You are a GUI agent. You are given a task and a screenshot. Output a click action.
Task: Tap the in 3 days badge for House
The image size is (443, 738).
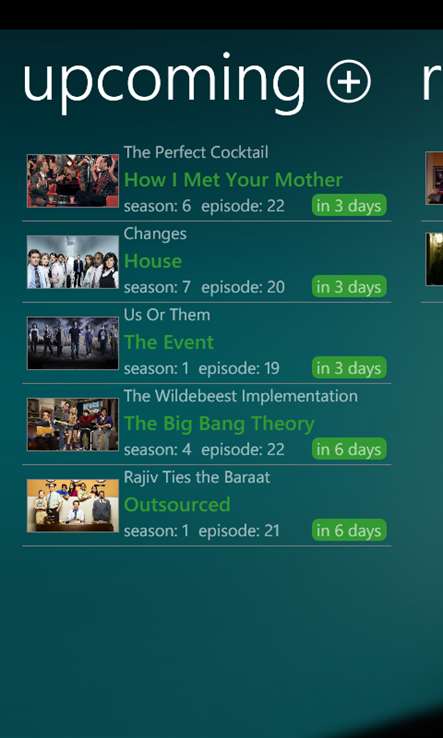pyautogui.click(x=349, y=287)
